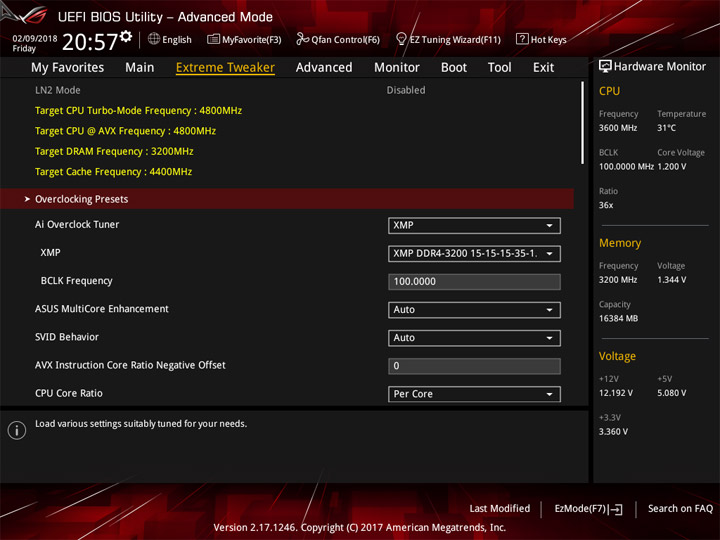Go to the Advanced tab
Image resolution: width=720 pixels, height=540 pixels.
point(324,68)
